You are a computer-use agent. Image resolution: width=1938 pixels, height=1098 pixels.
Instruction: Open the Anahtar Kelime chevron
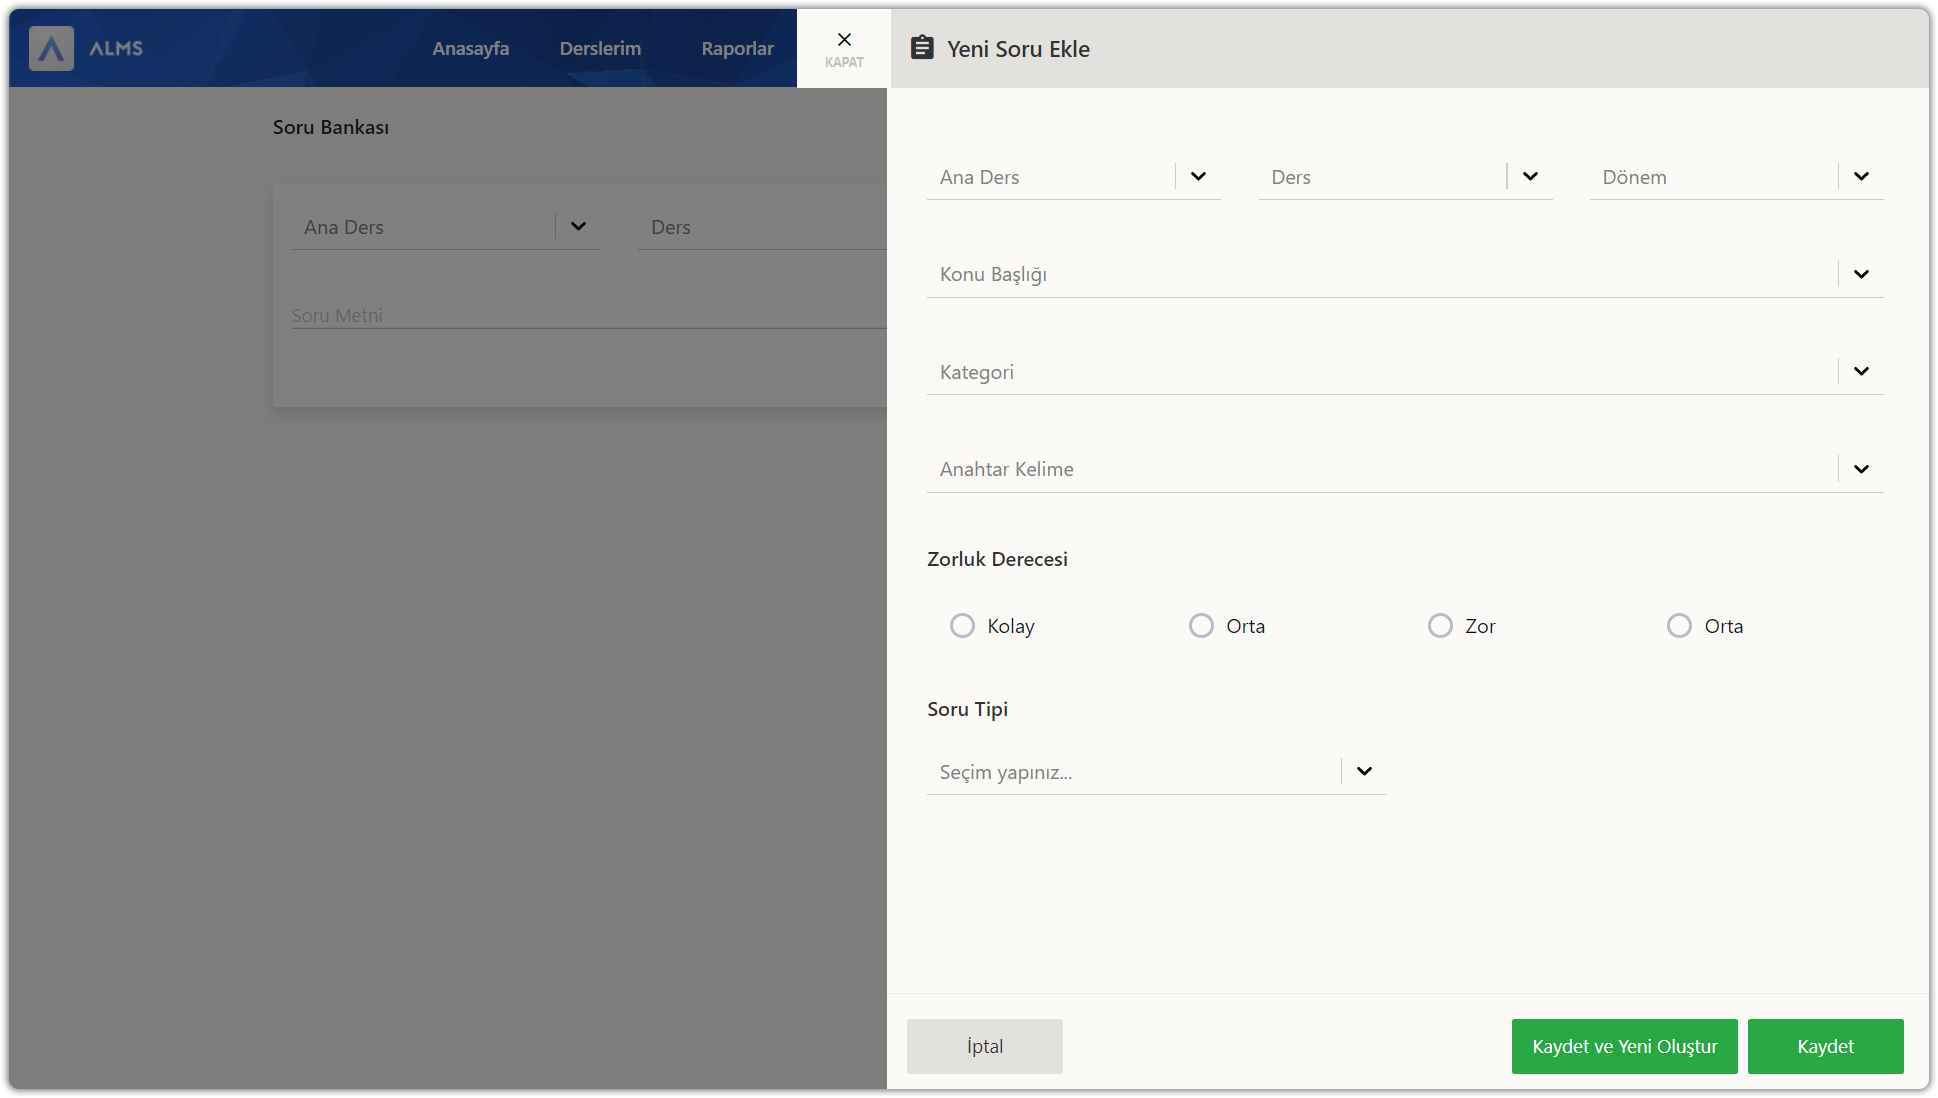(x=1861, y=469)
